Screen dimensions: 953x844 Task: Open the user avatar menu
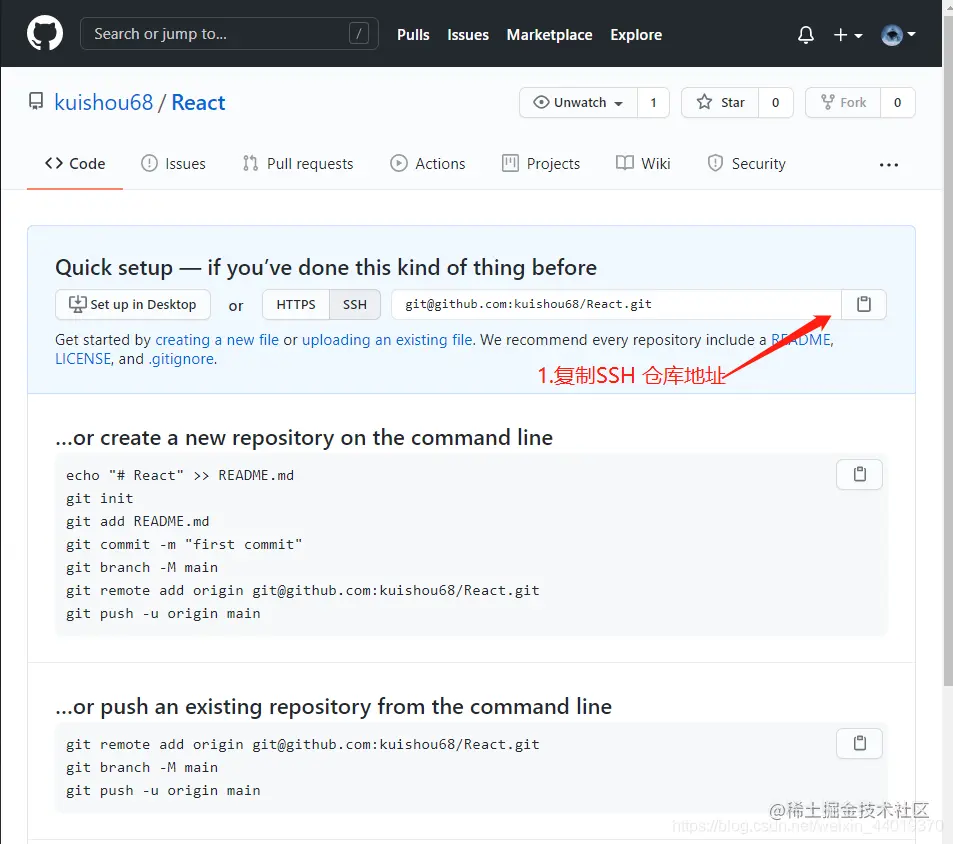pyautogui.click(x=898, y=35)
